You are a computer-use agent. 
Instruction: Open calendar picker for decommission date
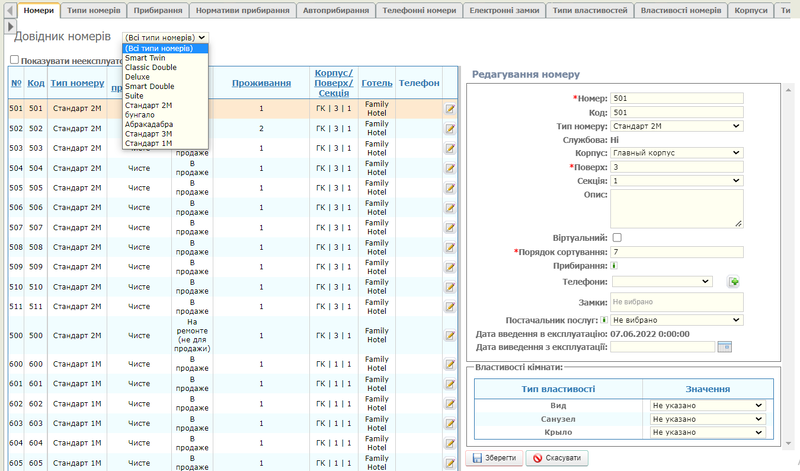(x=725, y=347)
